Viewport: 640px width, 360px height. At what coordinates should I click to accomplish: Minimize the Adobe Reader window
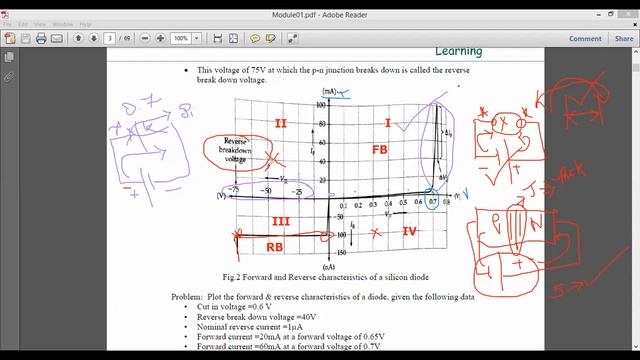click(598, 15)
